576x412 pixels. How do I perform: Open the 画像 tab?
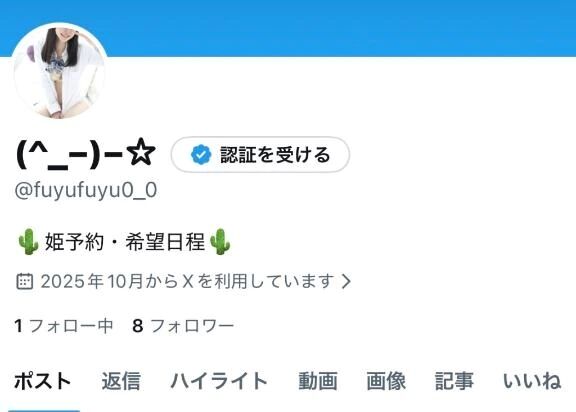coord(386,381)
